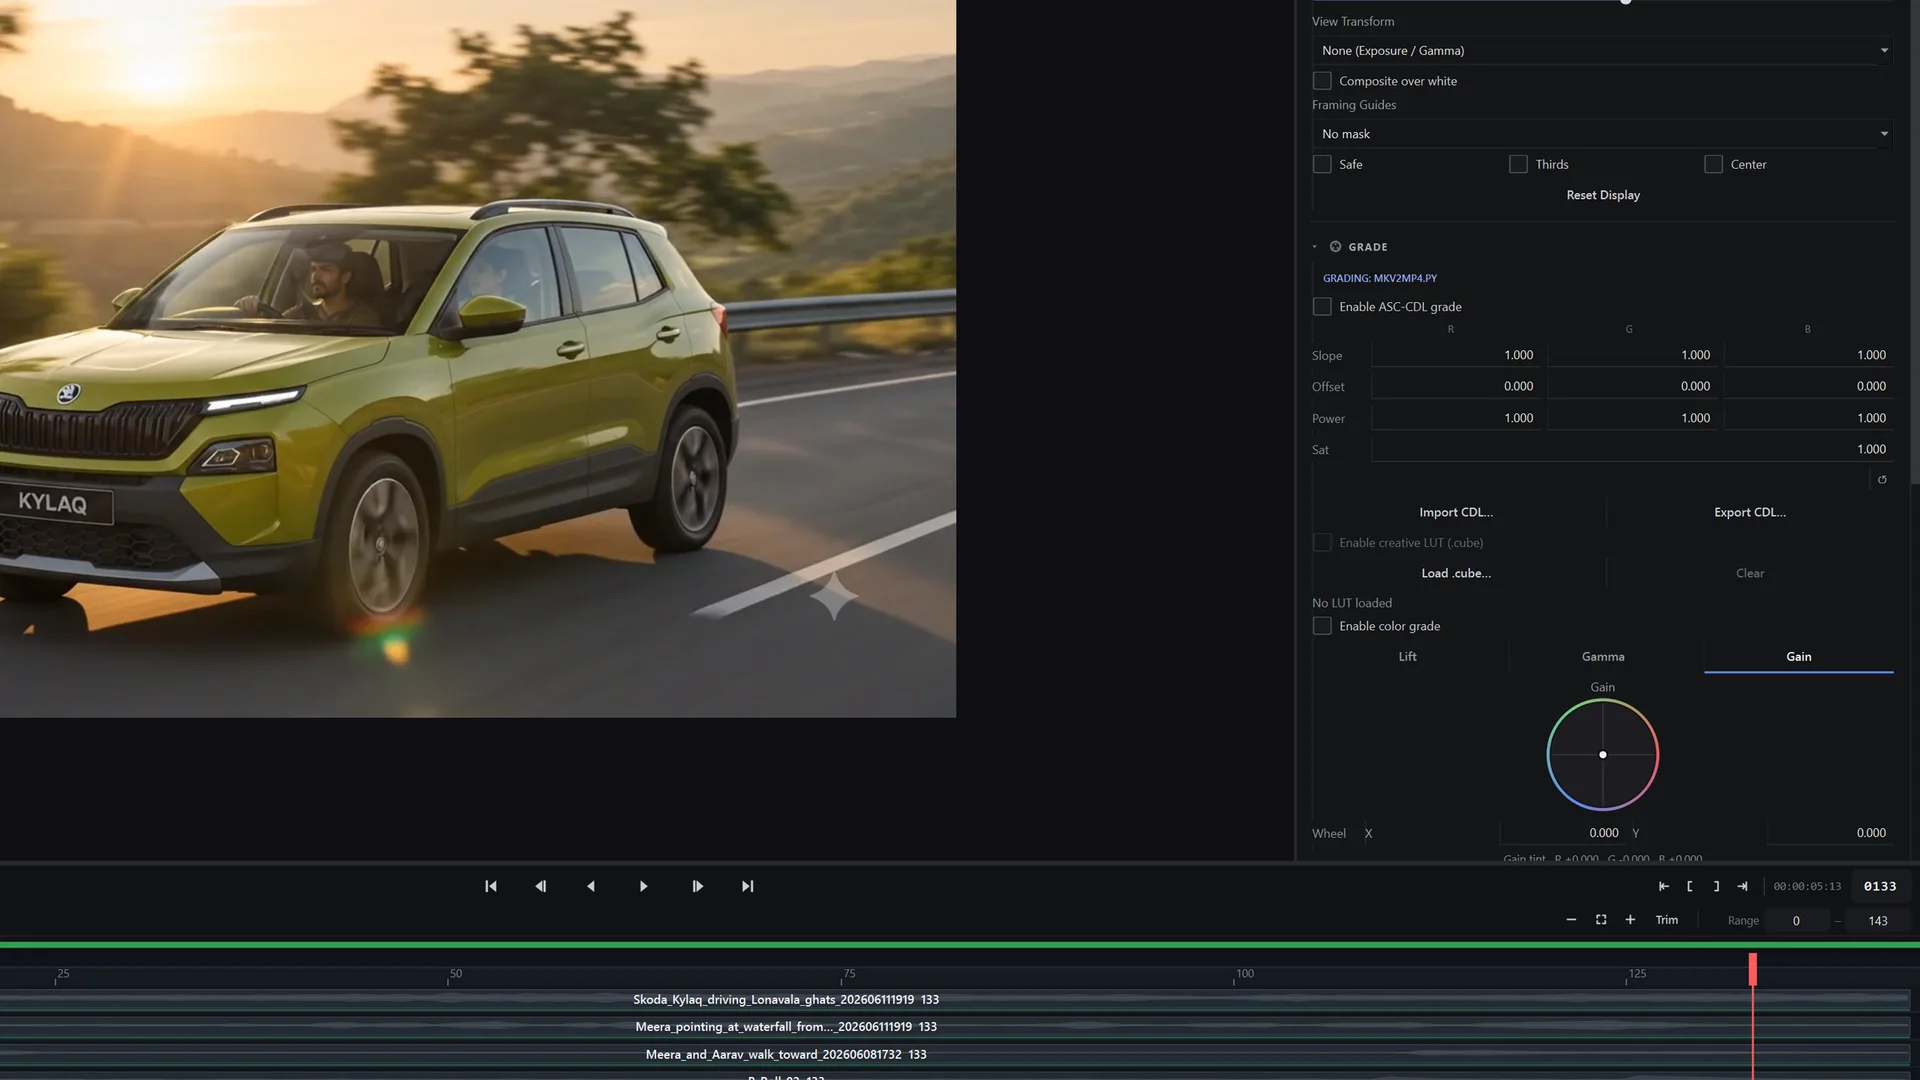This screenshot has height=1080, width=1920.
Task: Go to the out point
Action: click(1743, 886)
